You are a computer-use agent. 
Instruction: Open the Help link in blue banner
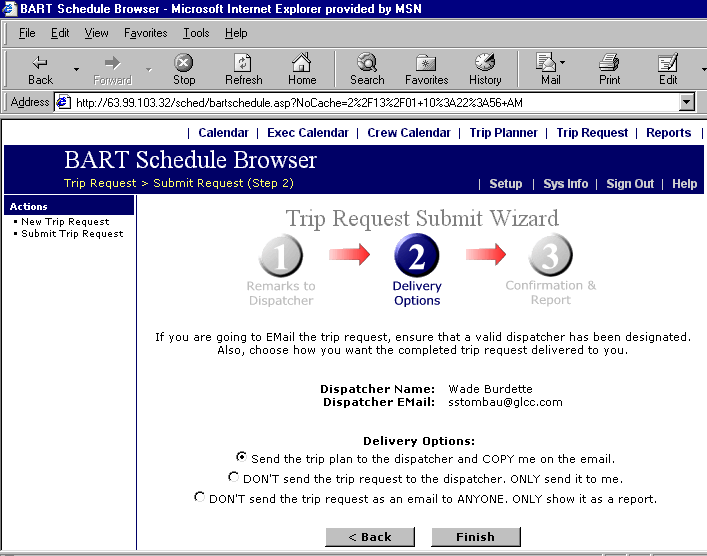click(x=684, y=184)
